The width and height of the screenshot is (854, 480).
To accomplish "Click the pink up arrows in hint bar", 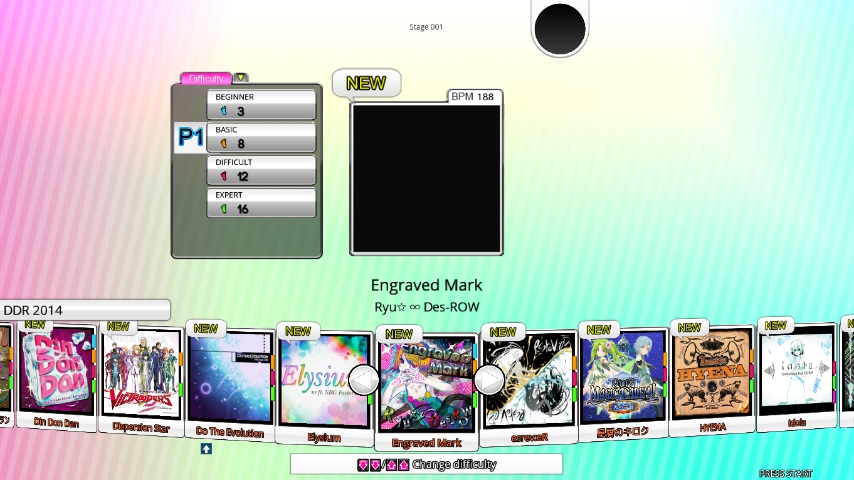I will (398, 465).
